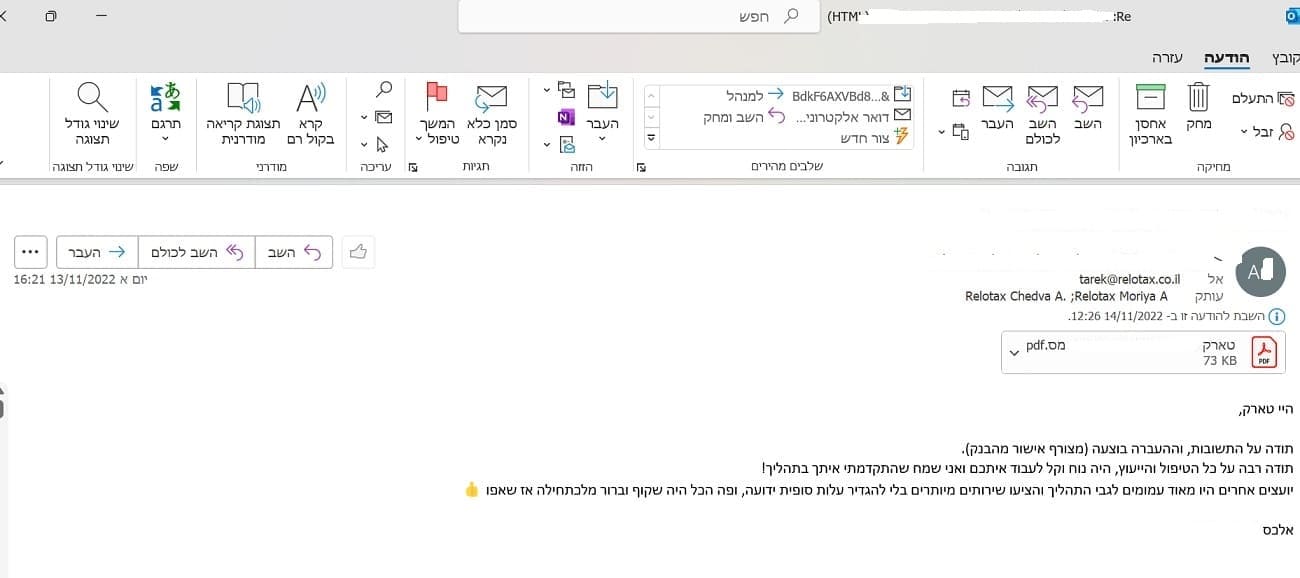Start Read Aloud (קרא בקול רם)
Screen dimensions: 1300x578
(x=310, y=98)
